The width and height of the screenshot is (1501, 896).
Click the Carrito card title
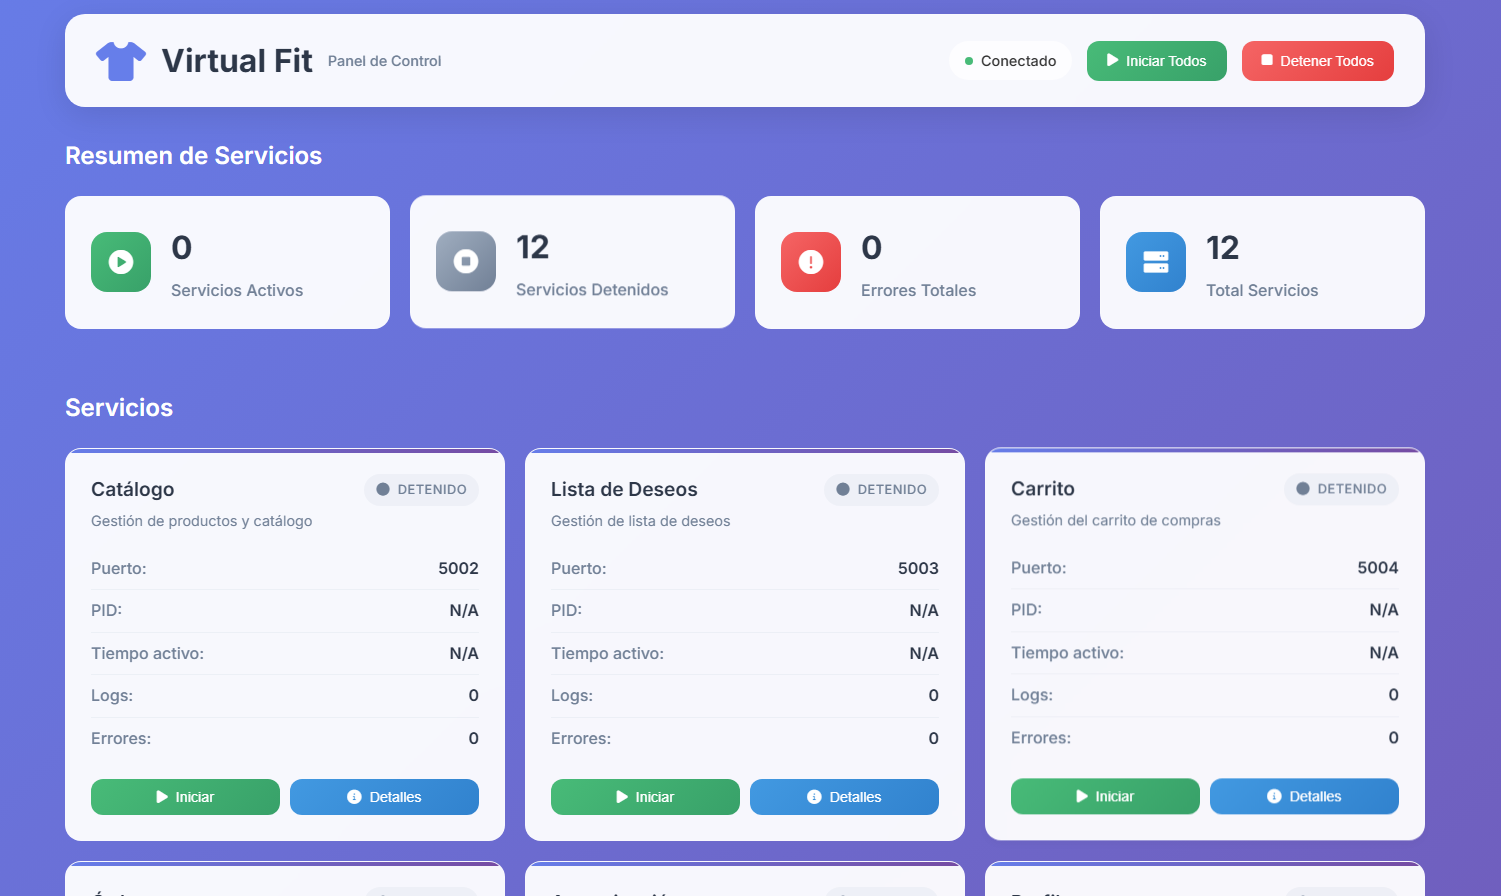click(1043, 488)
